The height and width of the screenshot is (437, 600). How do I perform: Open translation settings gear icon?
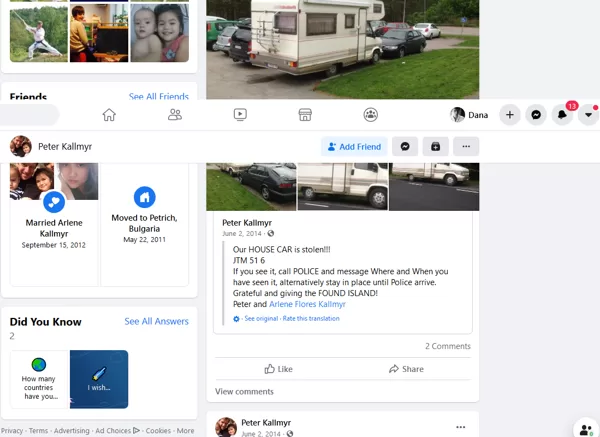pyautogui.click(x=236, y=319)
